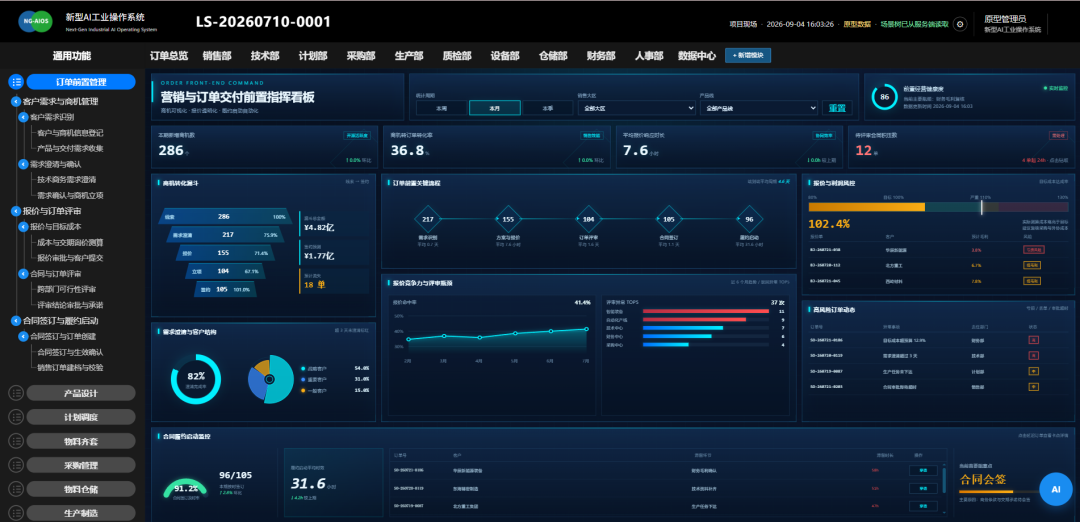Click the 217 node in order flow

428,219
